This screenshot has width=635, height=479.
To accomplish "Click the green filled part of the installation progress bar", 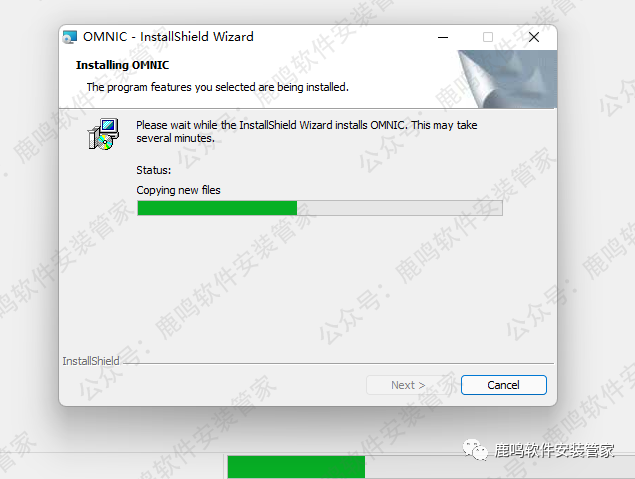I will (217, 208).
